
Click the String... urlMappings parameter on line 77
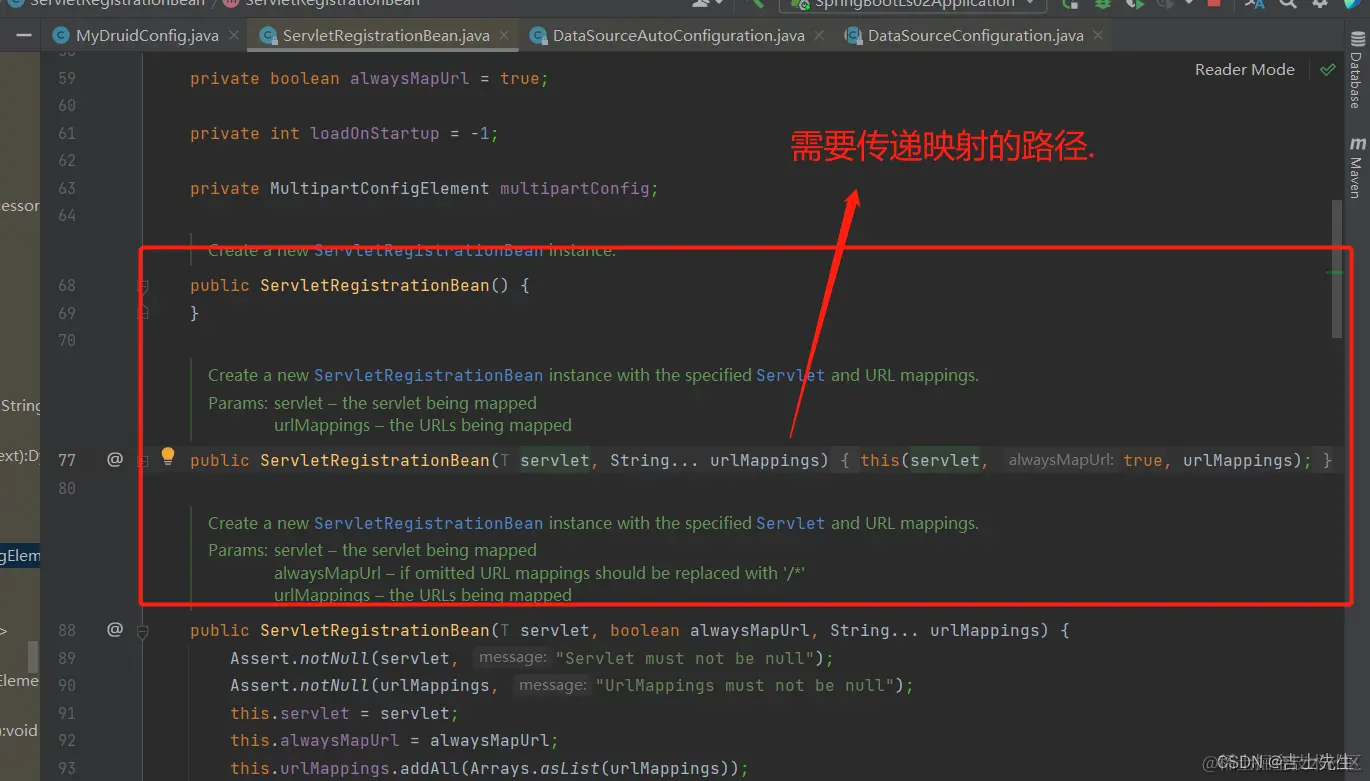pos(715,460)
